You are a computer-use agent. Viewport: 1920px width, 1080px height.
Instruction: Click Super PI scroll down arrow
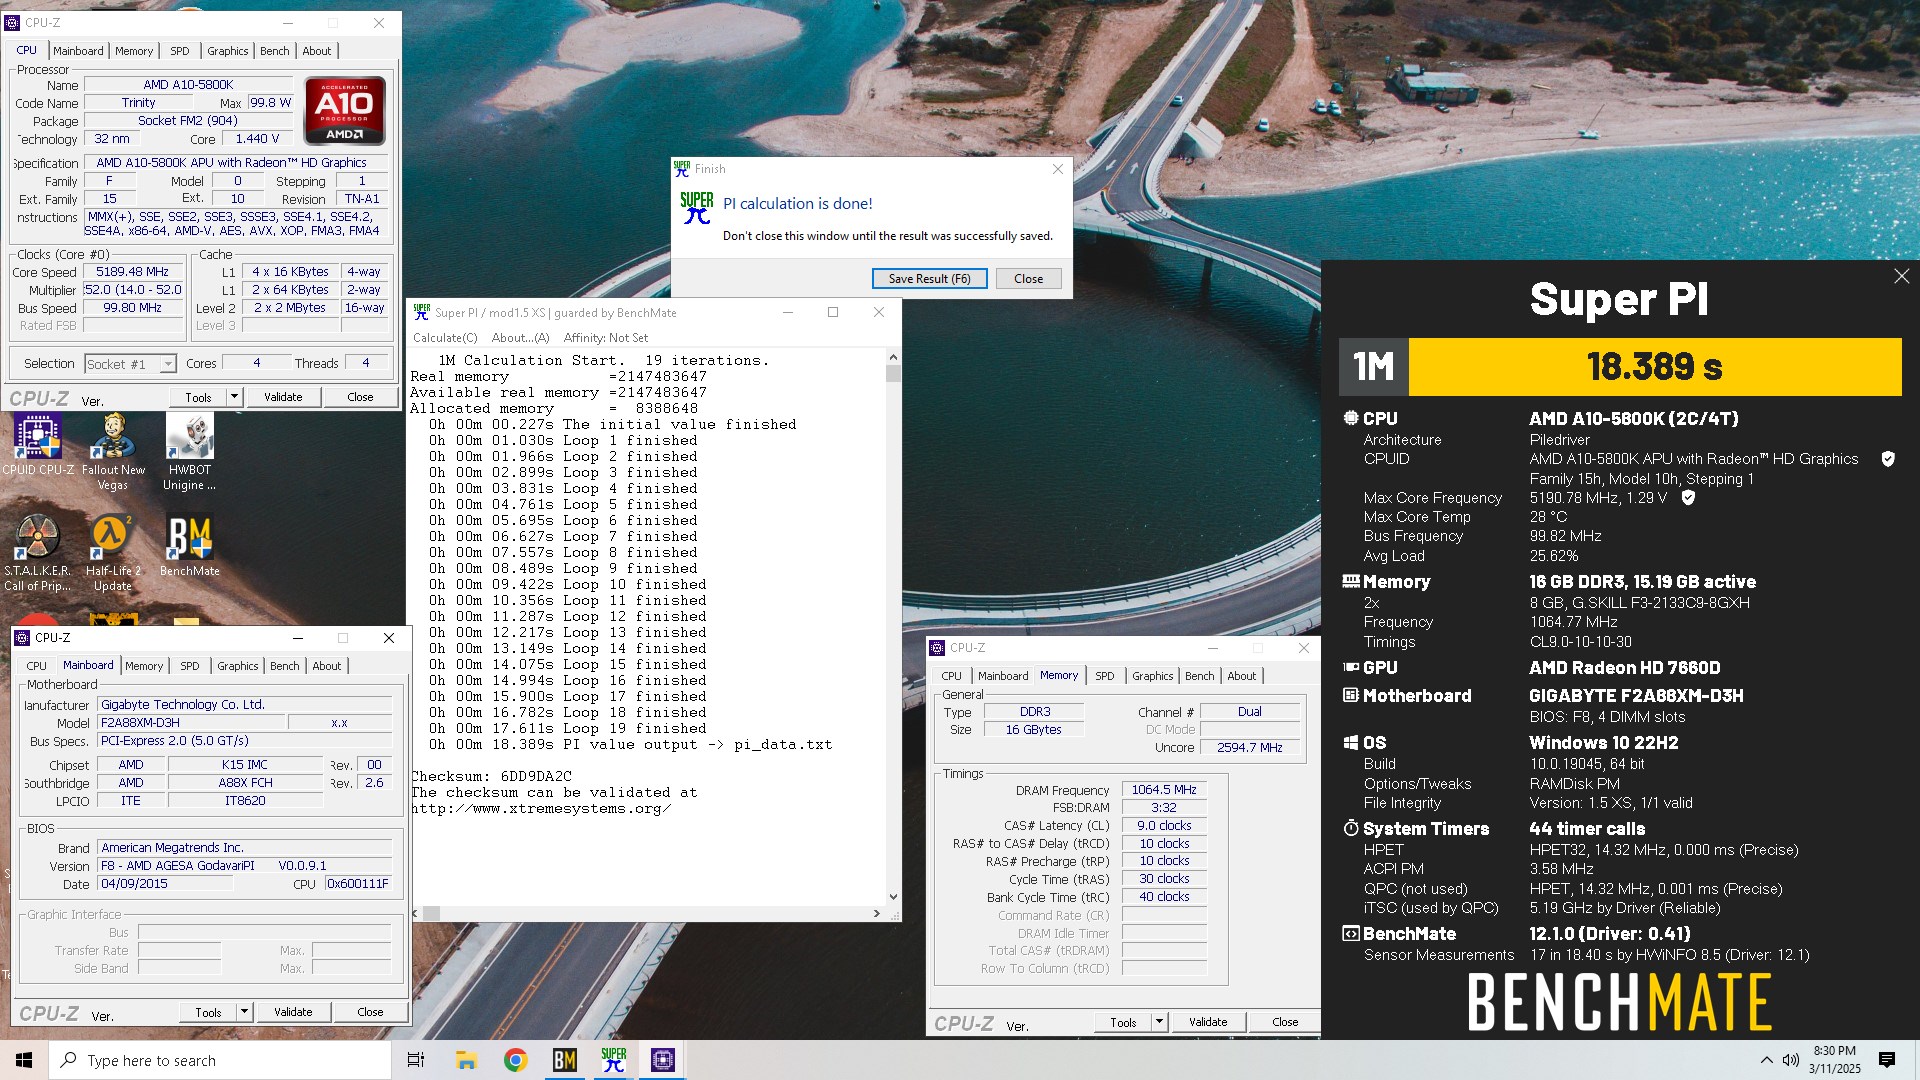tap(892, 897)
